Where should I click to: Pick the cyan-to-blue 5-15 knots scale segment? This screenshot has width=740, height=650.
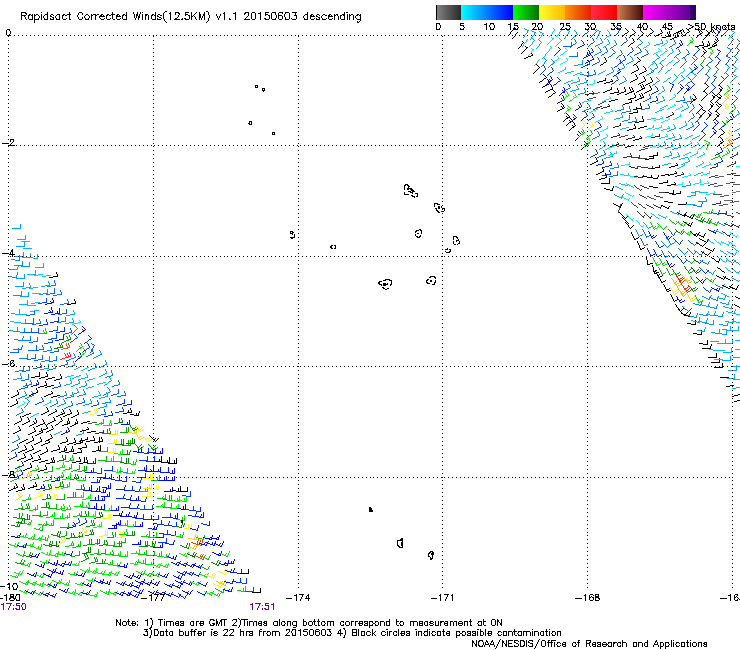click(x=487, y=12)
